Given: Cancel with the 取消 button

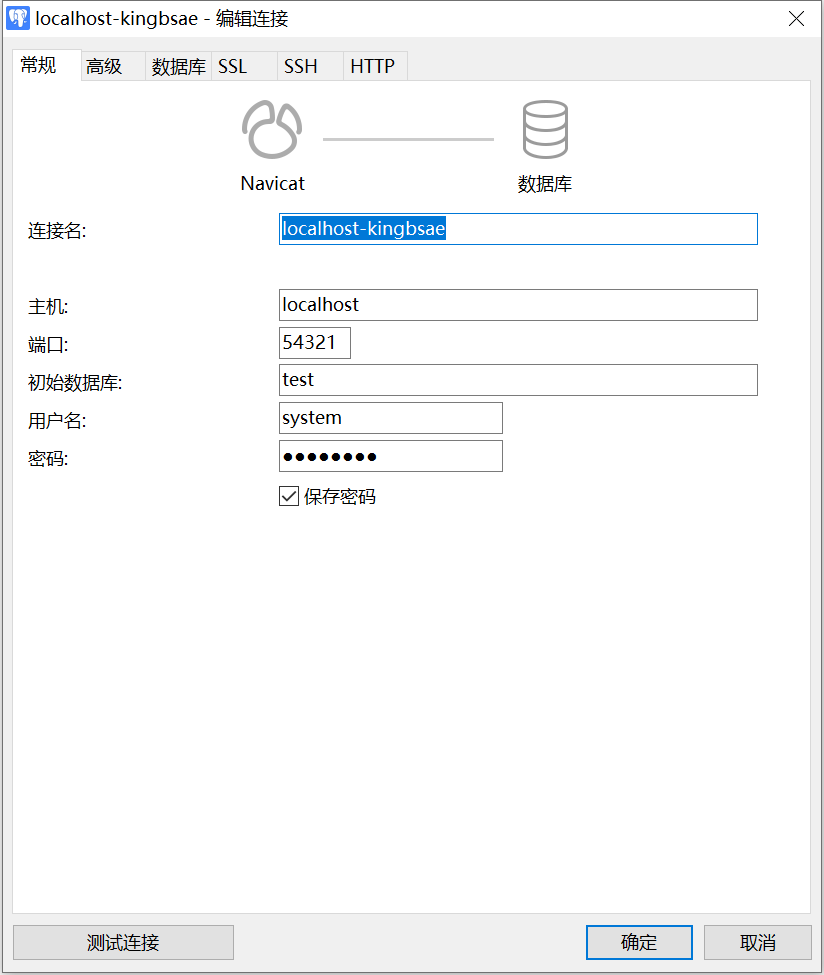Looking at the screenshot, I should click(x=757, y=943).
